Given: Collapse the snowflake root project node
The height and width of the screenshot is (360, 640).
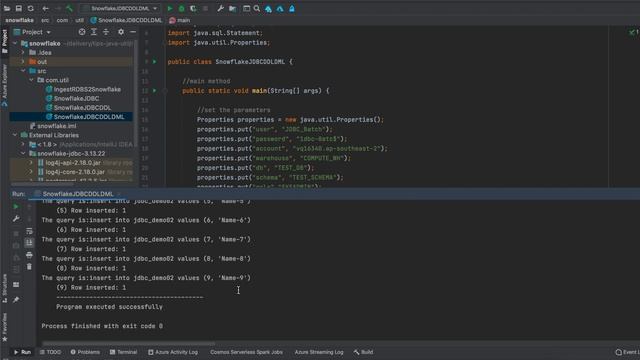Looking at the screenshot, I should point(16,43).
